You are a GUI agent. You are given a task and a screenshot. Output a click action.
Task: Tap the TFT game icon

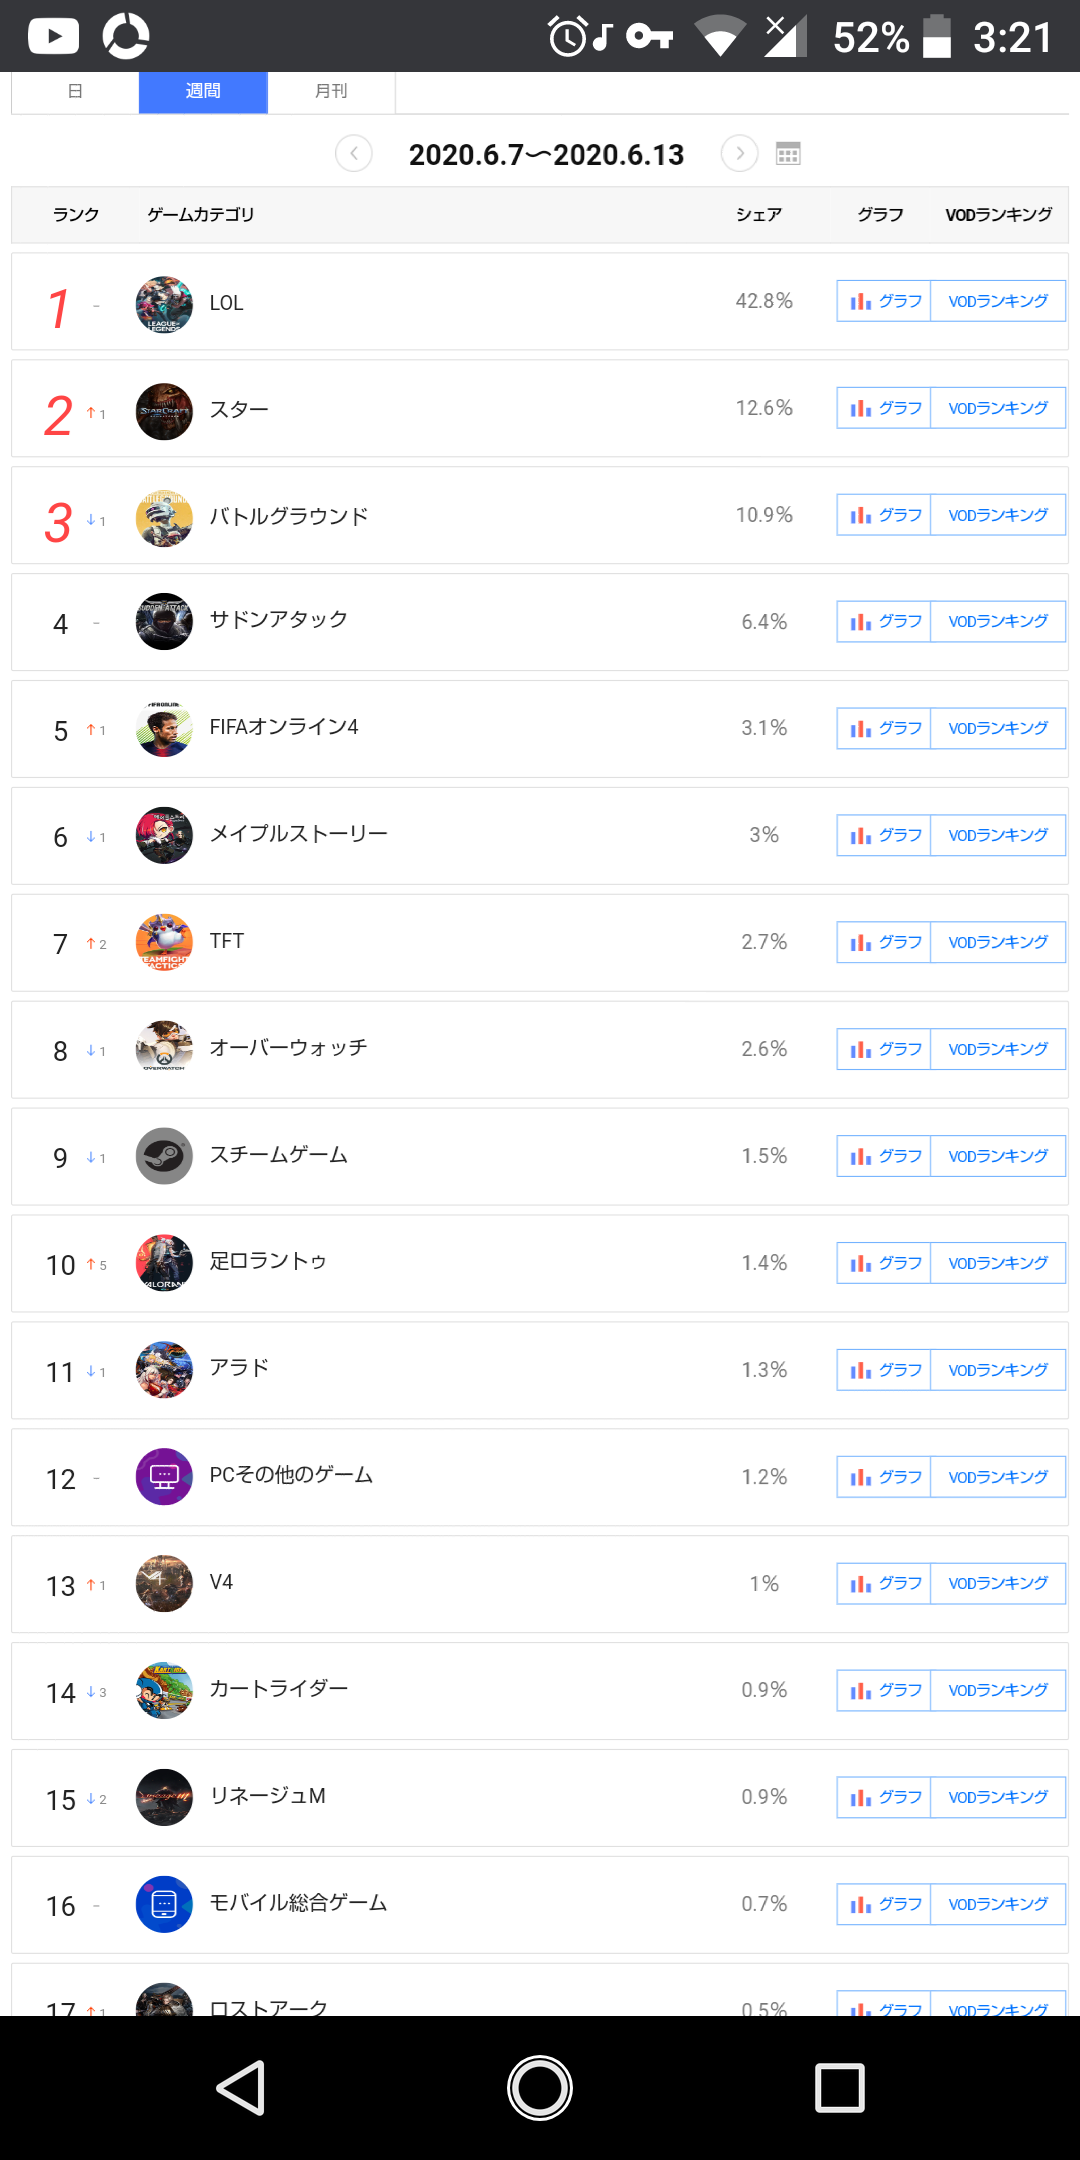164,942
